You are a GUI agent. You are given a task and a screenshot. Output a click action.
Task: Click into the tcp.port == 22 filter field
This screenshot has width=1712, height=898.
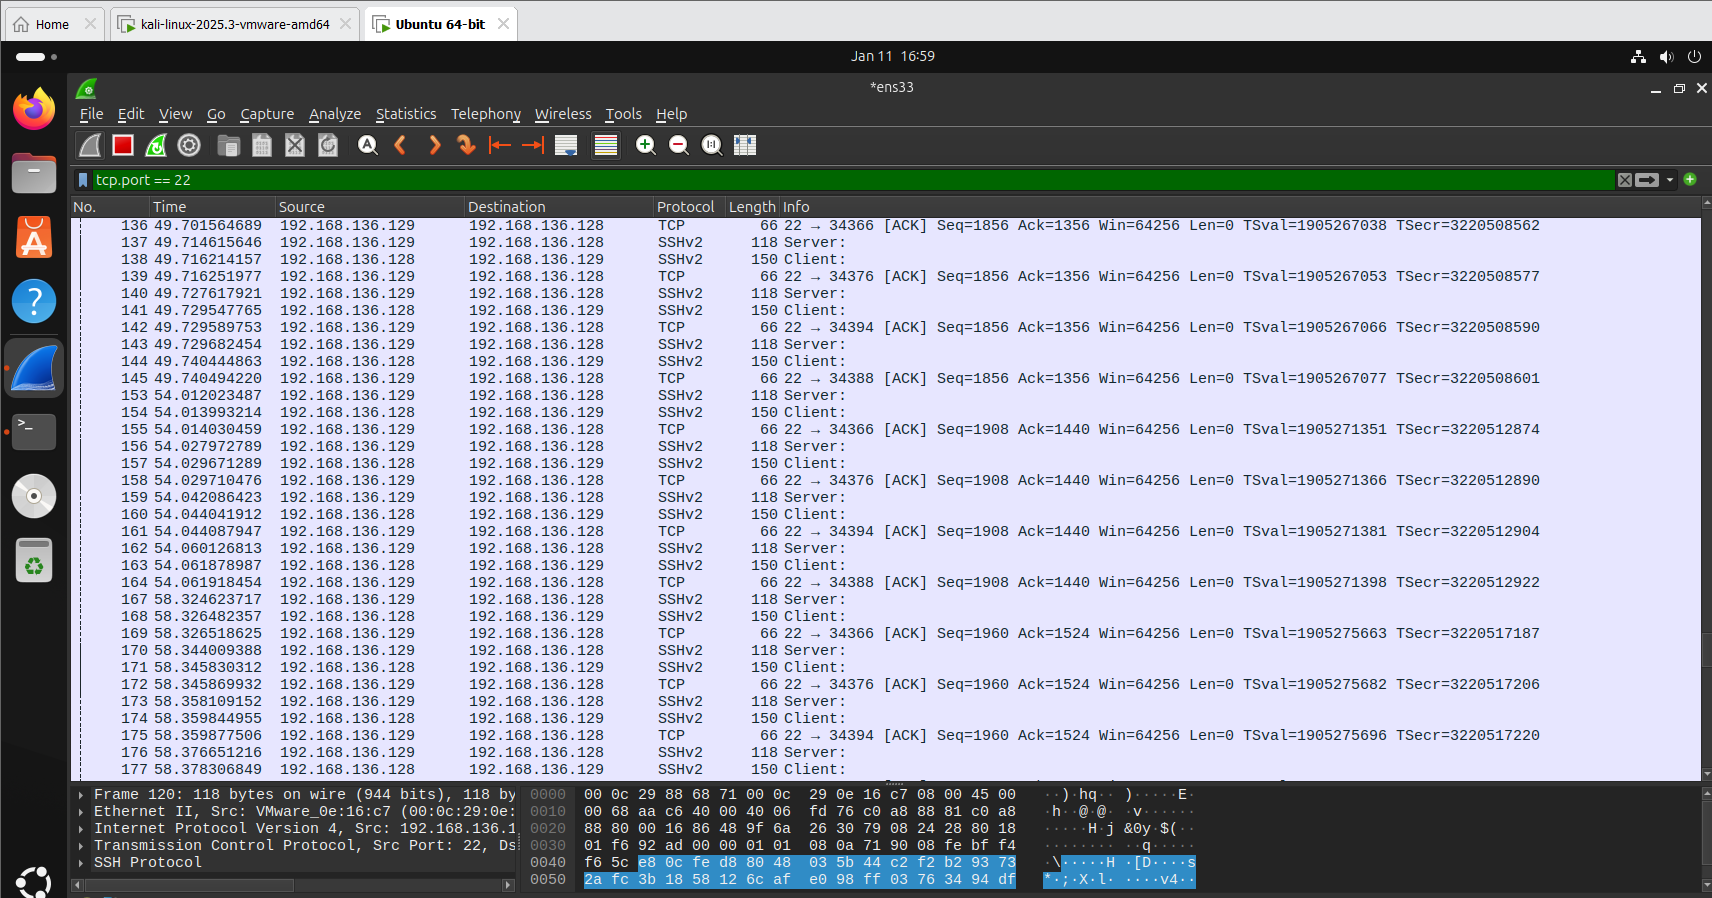[853, 180]
